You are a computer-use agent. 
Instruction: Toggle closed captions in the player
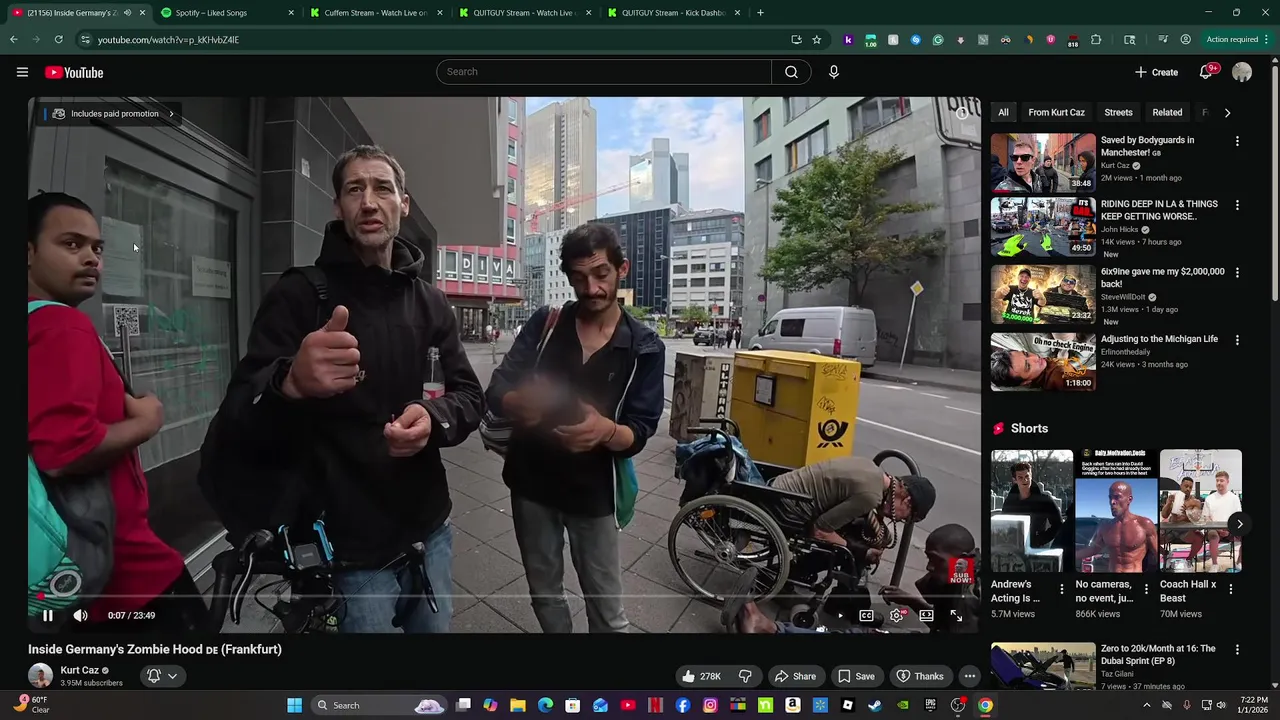(867, 616)
